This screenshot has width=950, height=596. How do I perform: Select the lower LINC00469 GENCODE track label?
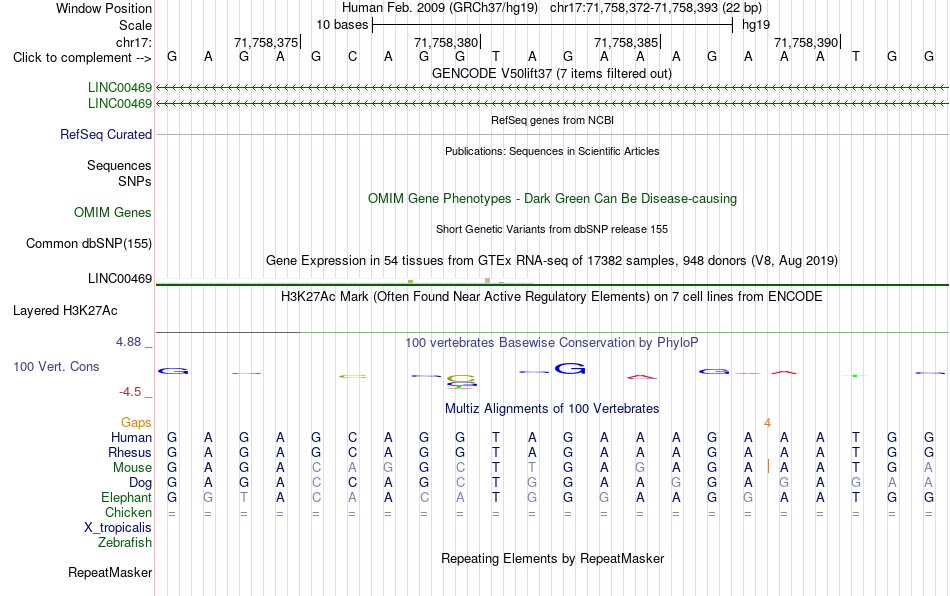coord(119,104)
